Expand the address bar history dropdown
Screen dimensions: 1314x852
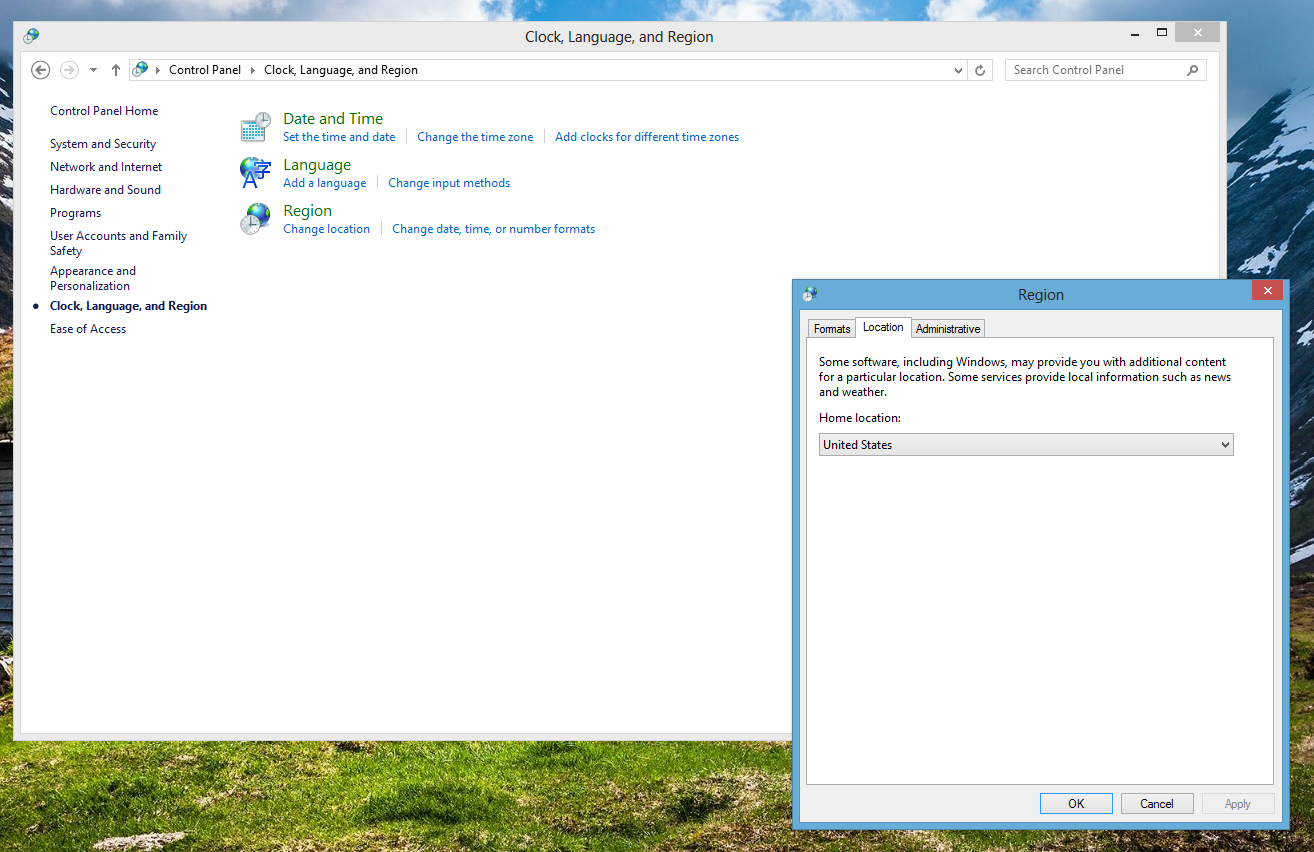click(959, 70)
